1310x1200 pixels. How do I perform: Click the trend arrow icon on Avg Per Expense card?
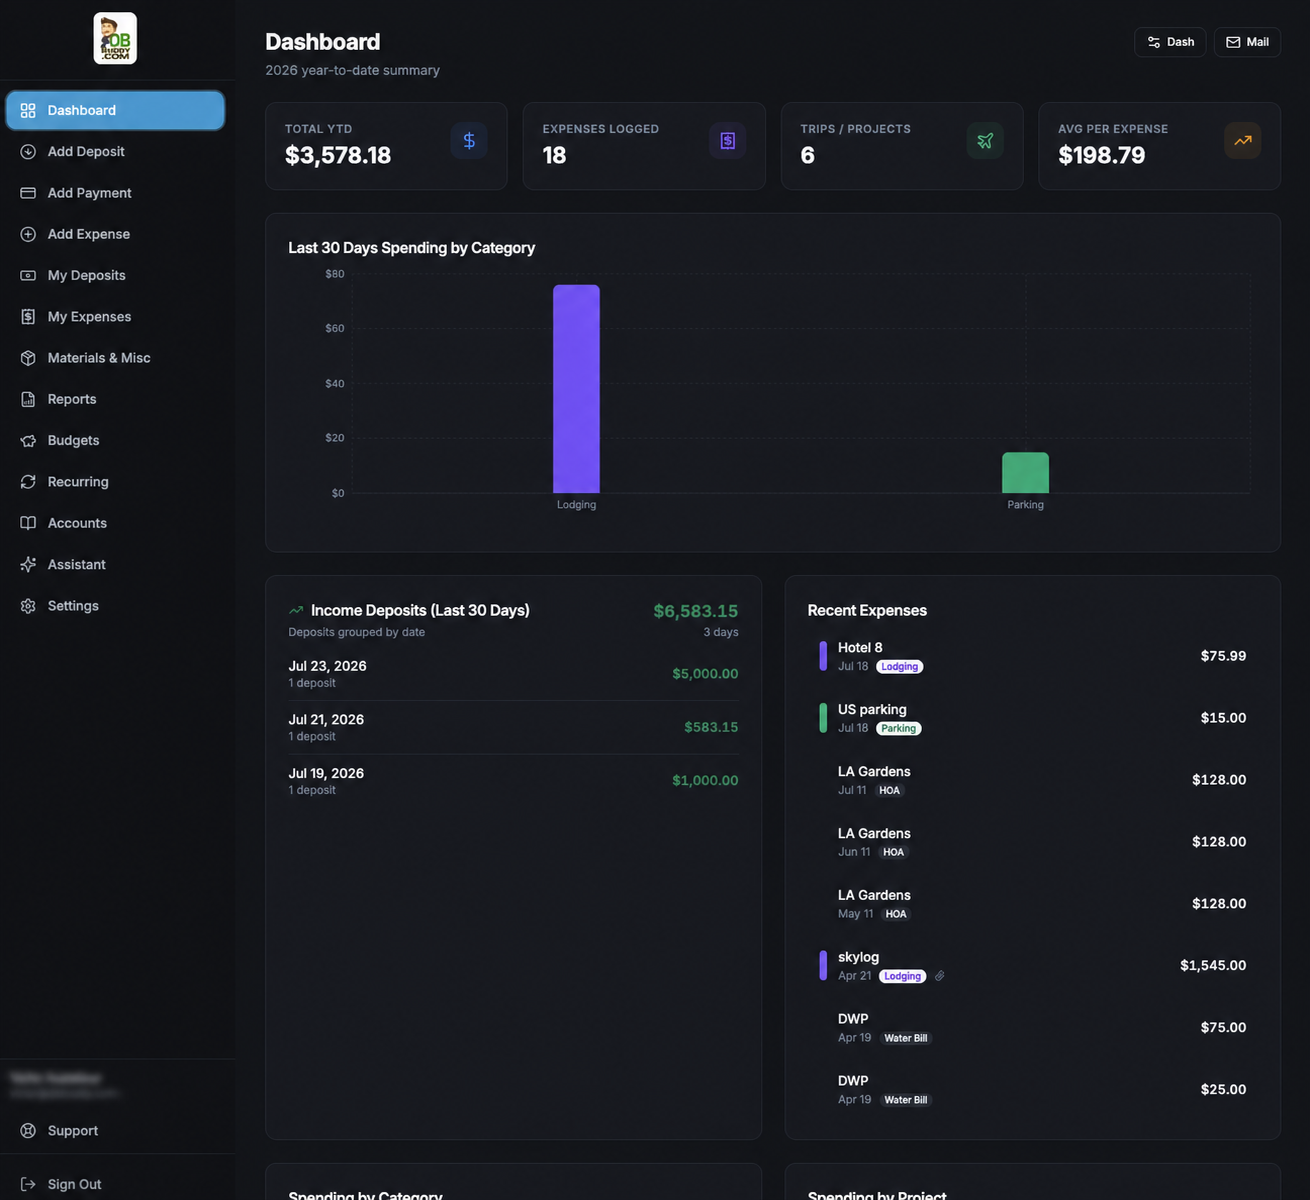pos(1243,141)
